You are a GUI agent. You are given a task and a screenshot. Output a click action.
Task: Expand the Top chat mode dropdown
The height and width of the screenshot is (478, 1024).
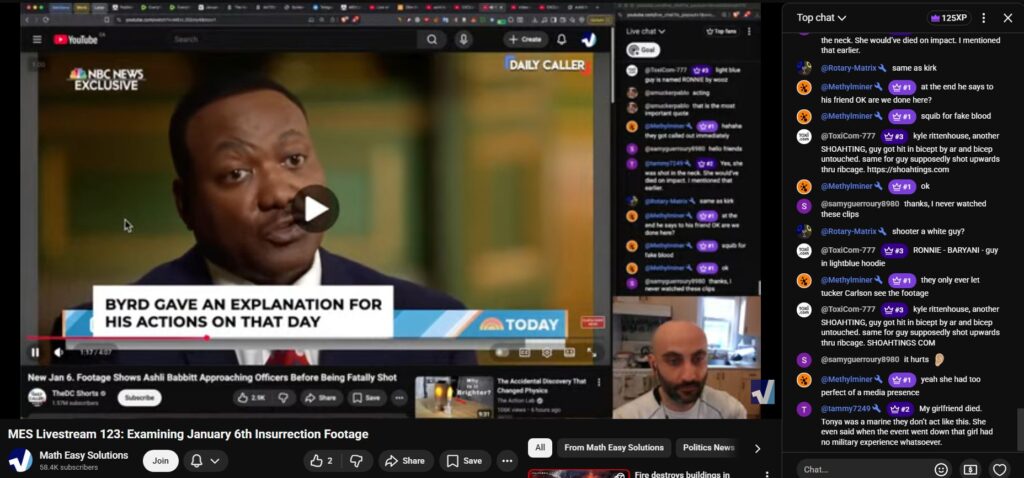click(x=821, y=18)
